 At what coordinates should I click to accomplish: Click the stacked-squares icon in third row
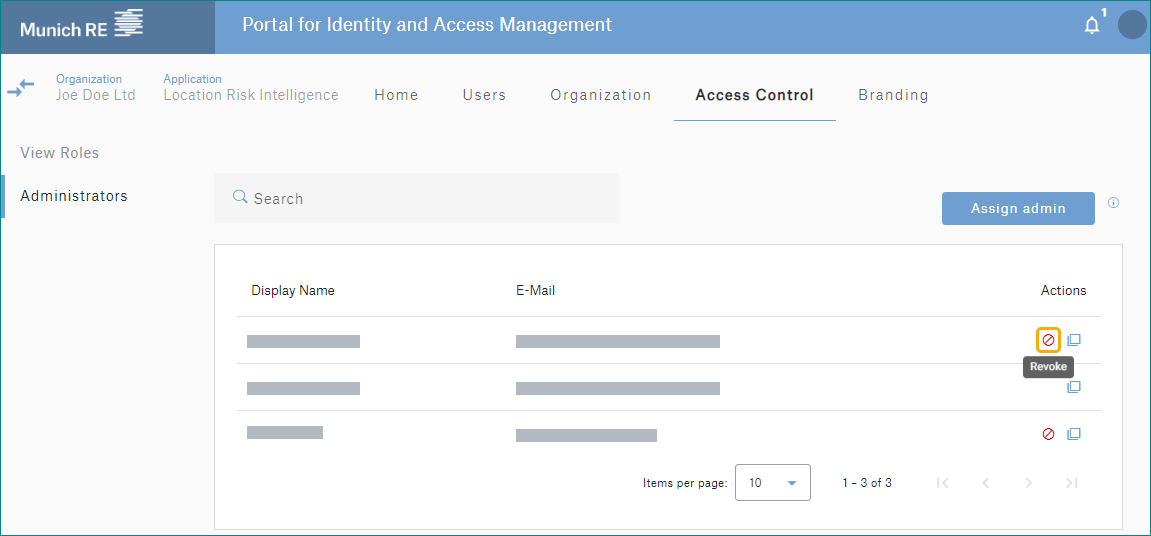point(1074,434)
